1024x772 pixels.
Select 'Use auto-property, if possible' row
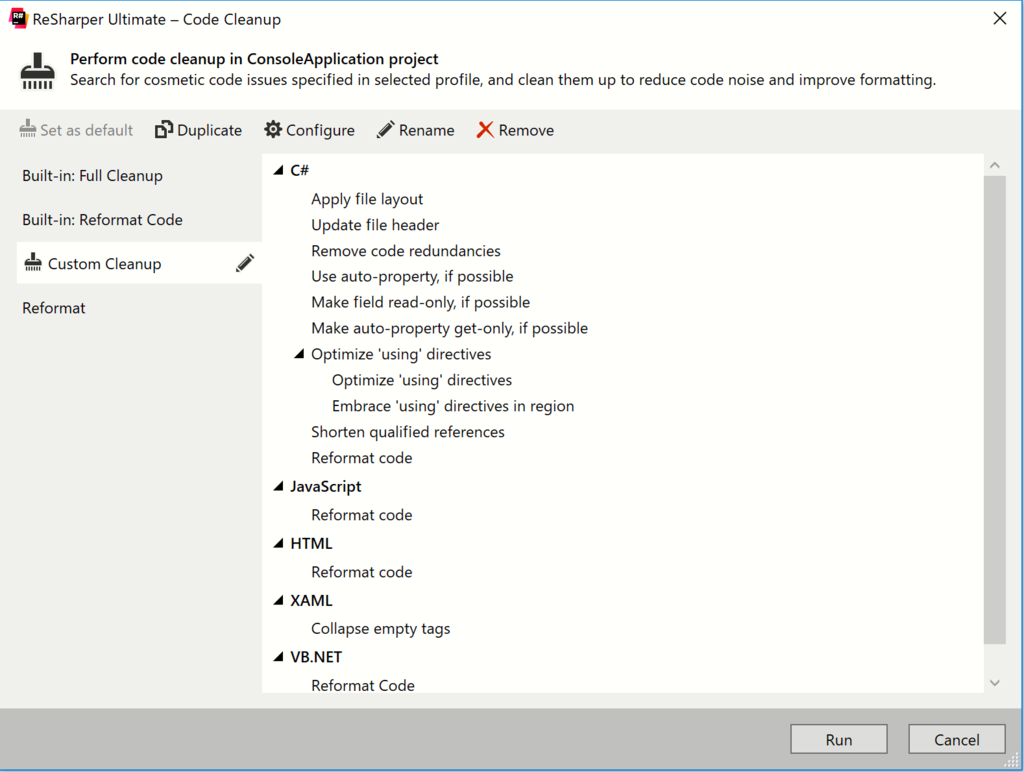(412, 276)
